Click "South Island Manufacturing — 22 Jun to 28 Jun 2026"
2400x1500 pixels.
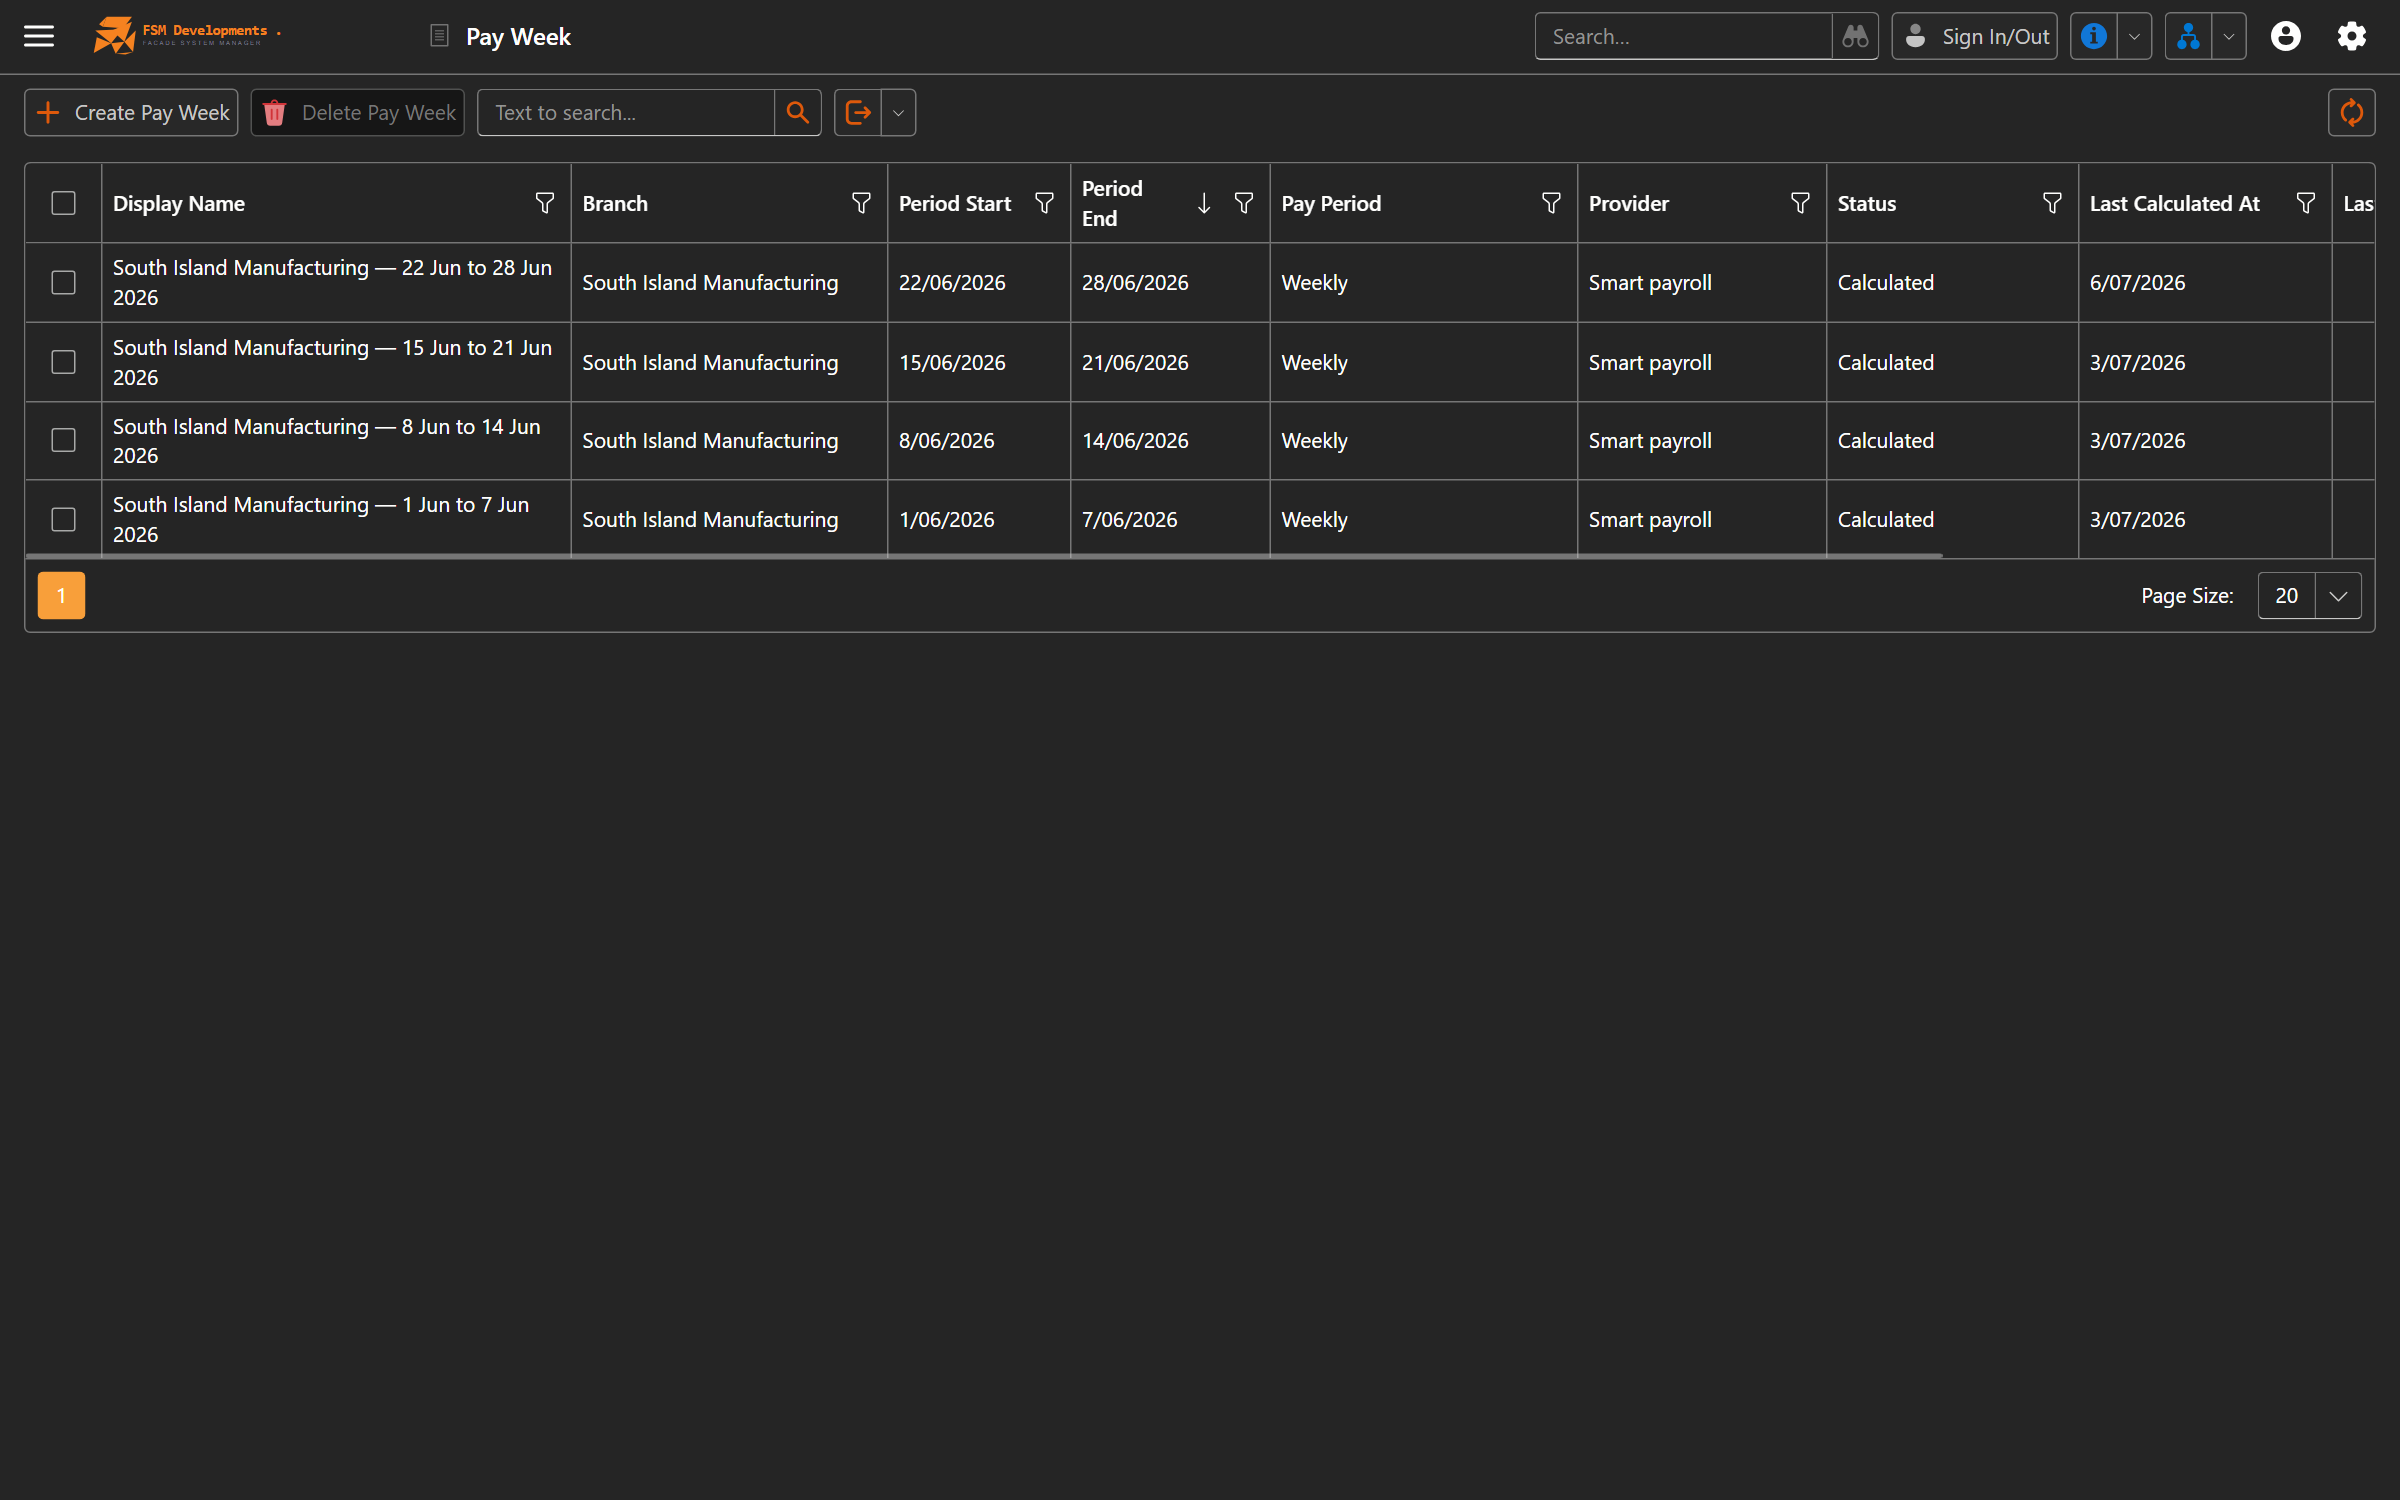click(332, 283)
